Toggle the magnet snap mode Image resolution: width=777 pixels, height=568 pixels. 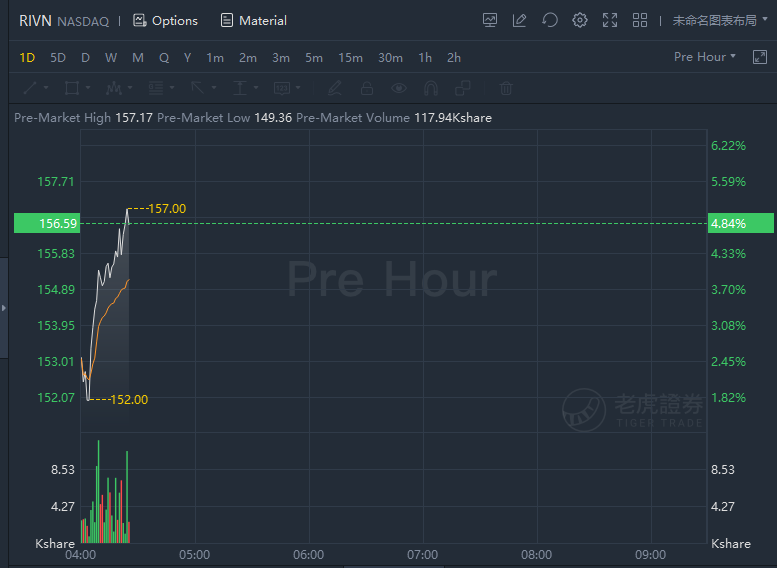pyautogui.click(x=431, y=88)
